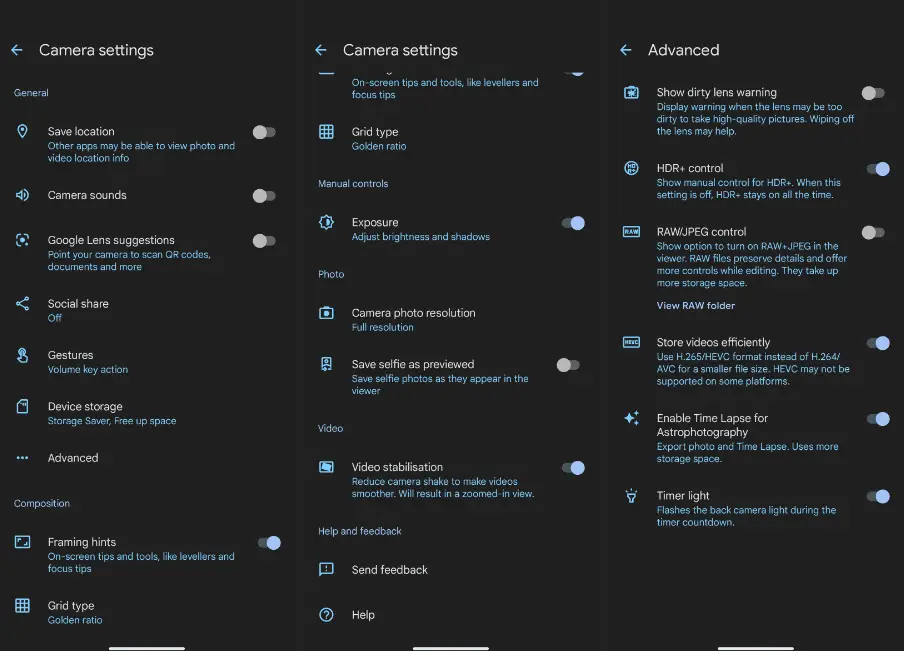Turn off Time Lapse for Astrophotography
This screenshot has height=651, width=904.
click(878, 419)
